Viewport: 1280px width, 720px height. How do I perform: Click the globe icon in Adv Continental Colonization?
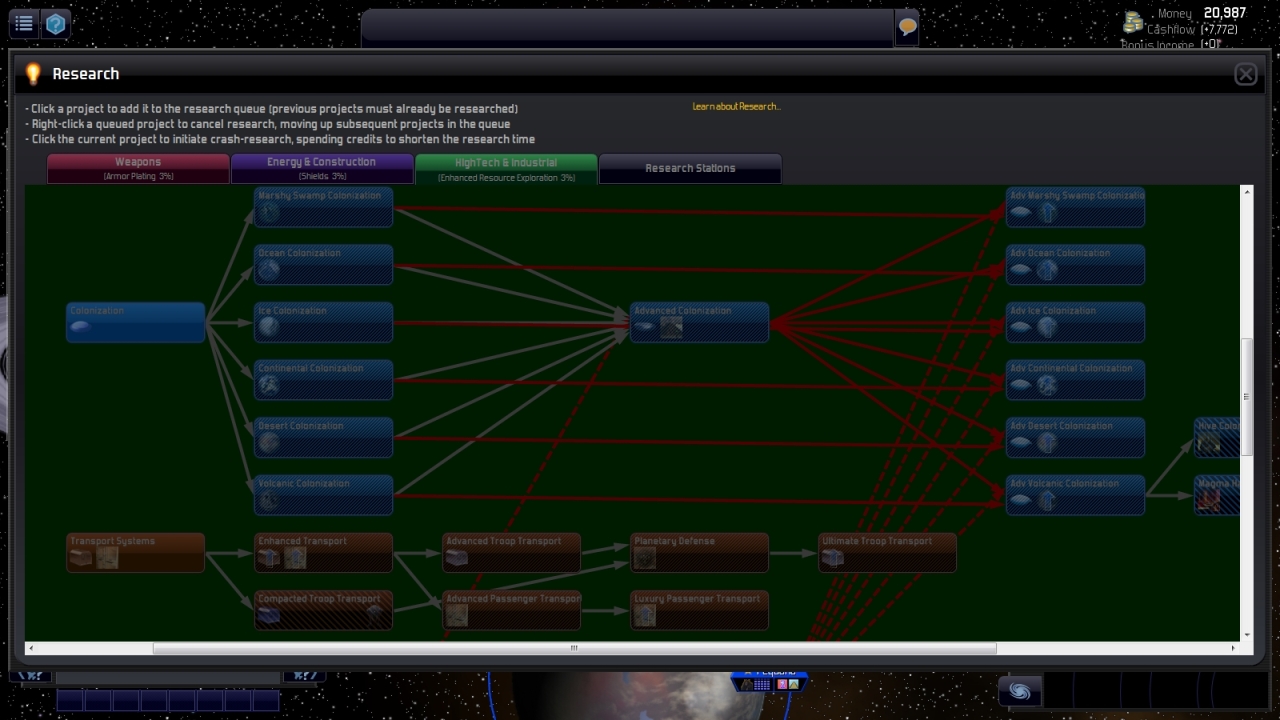click(x=1047, y=385)
